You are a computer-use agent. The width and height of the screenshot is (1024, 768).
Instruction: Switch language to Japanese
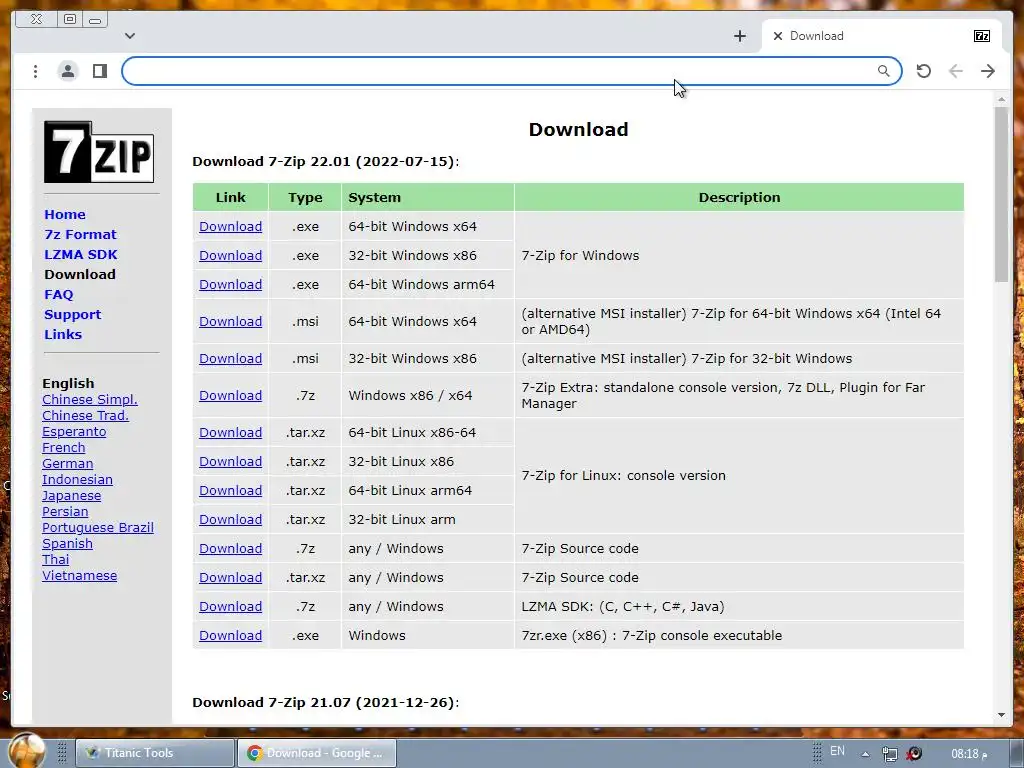click(71, 496)
